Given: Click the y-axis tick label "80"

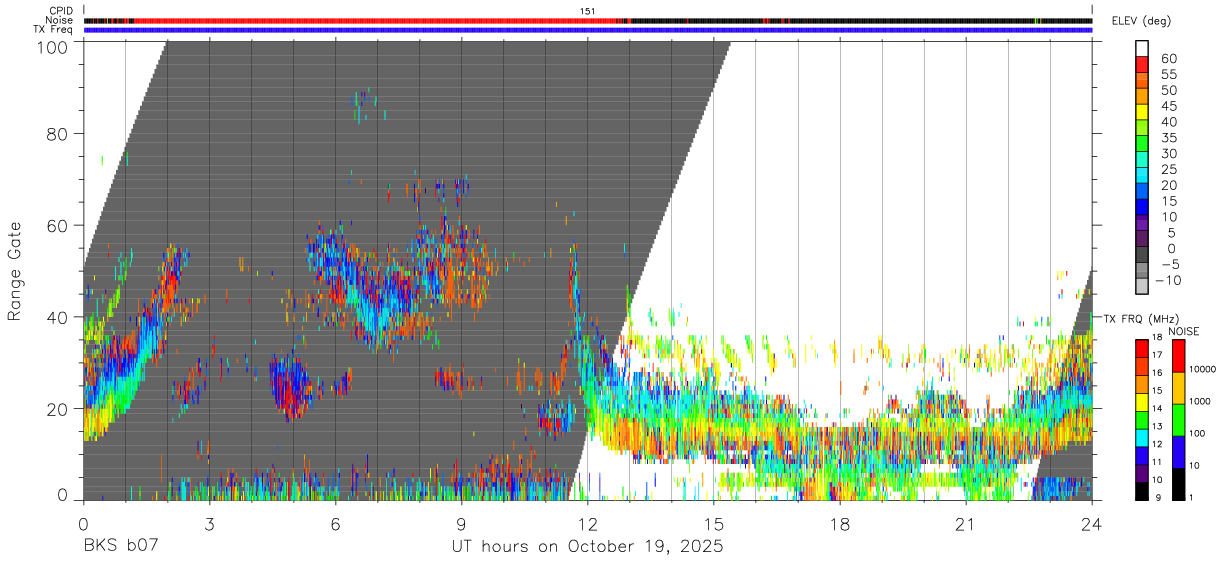Looking at the screenshot, I should [59, 134].
